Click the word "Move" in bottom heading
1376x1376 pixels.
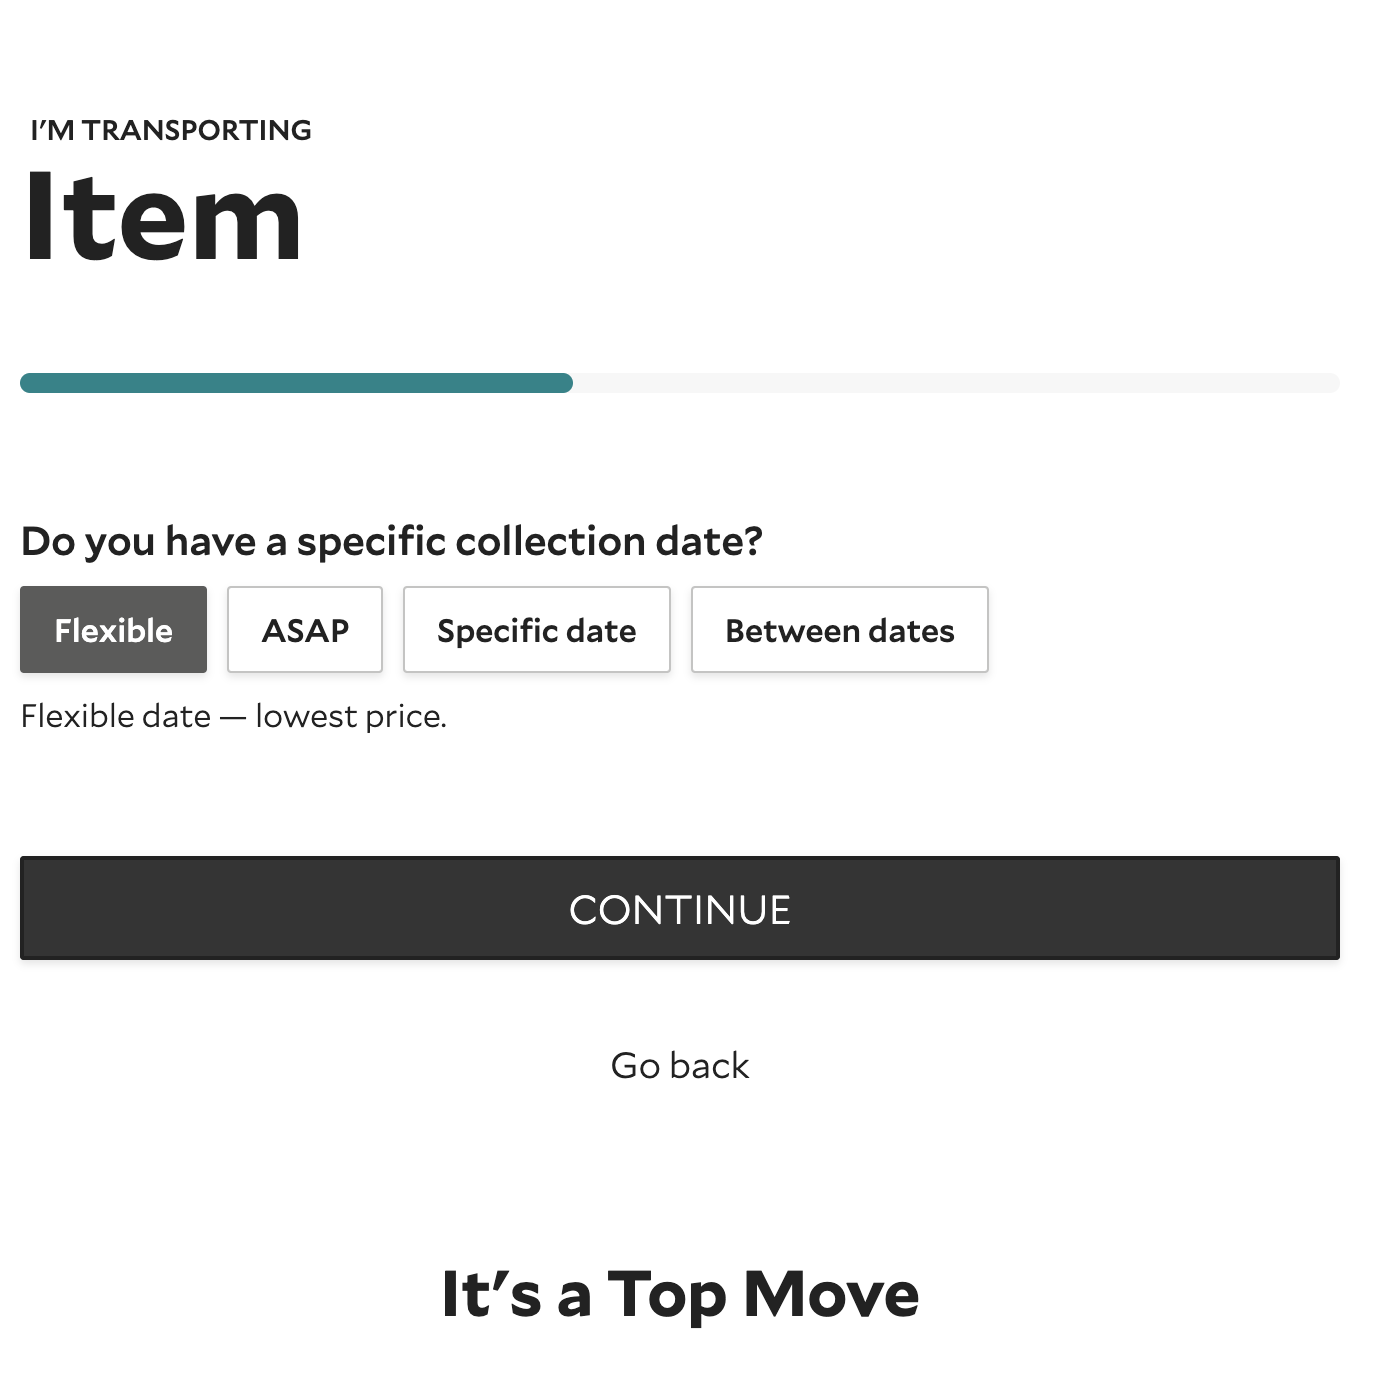831,1294
